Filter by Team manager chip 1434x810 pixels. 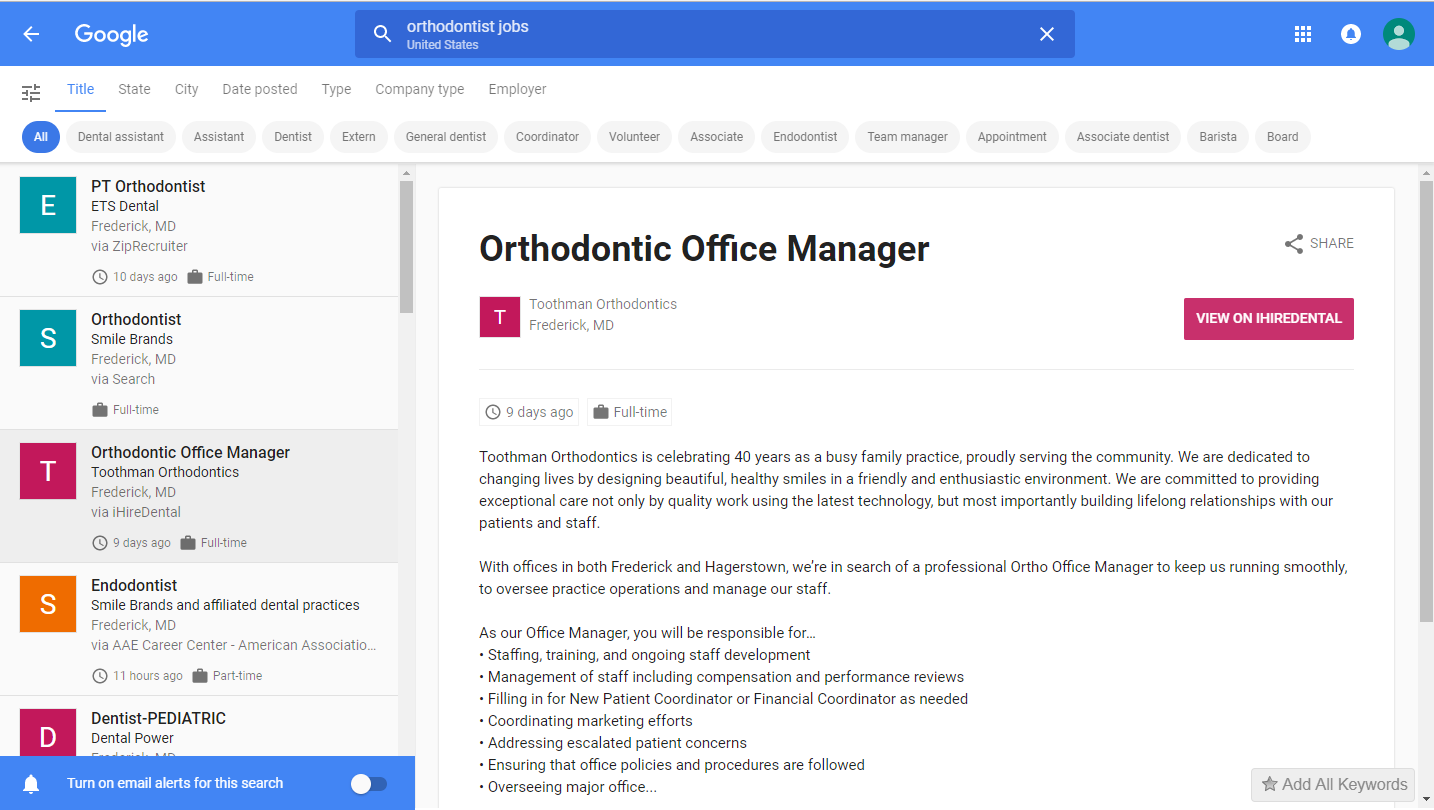coord(907,137)
